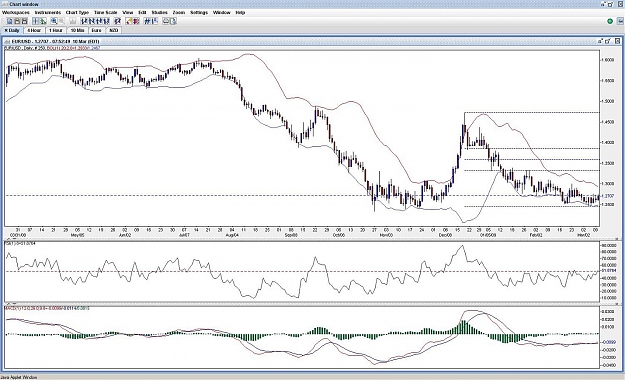The height and width of the screenshot is (380, 625).
Task: Open the Chart Type menu
Action: point(77,13)
